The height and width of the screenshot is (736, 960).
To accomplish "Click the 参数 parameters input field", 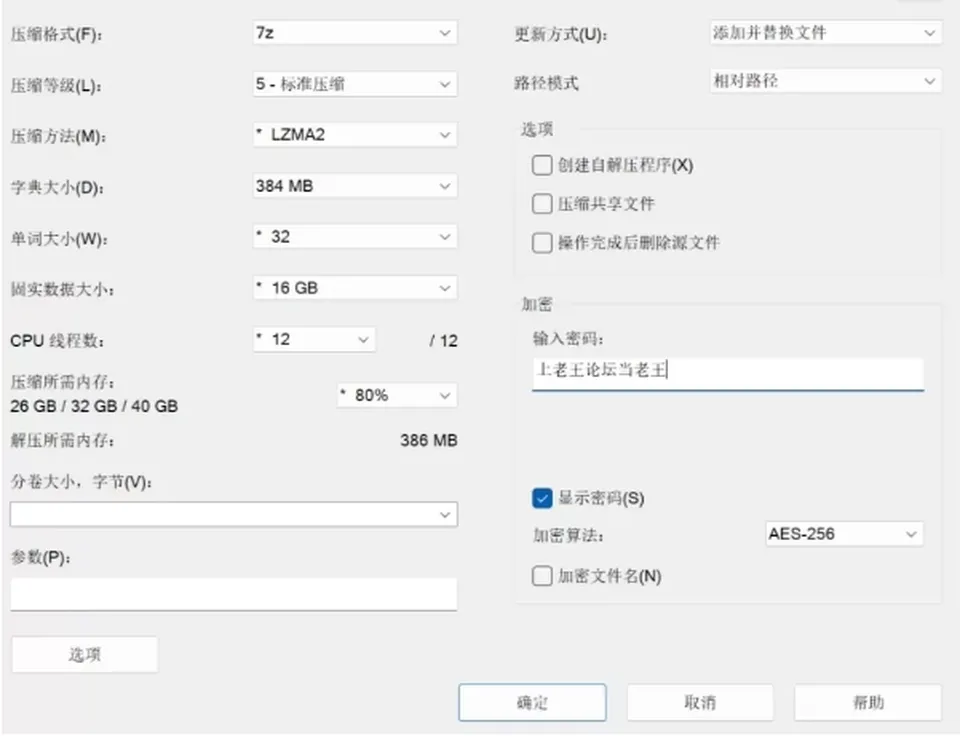I will click(x=233, y=594).
